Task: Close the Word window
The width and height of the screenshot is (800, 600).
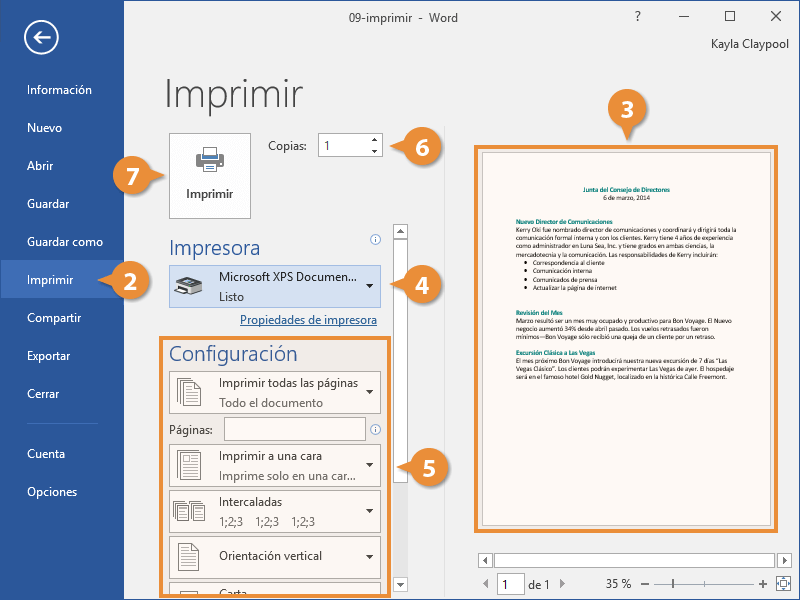Action: [776, 16]
